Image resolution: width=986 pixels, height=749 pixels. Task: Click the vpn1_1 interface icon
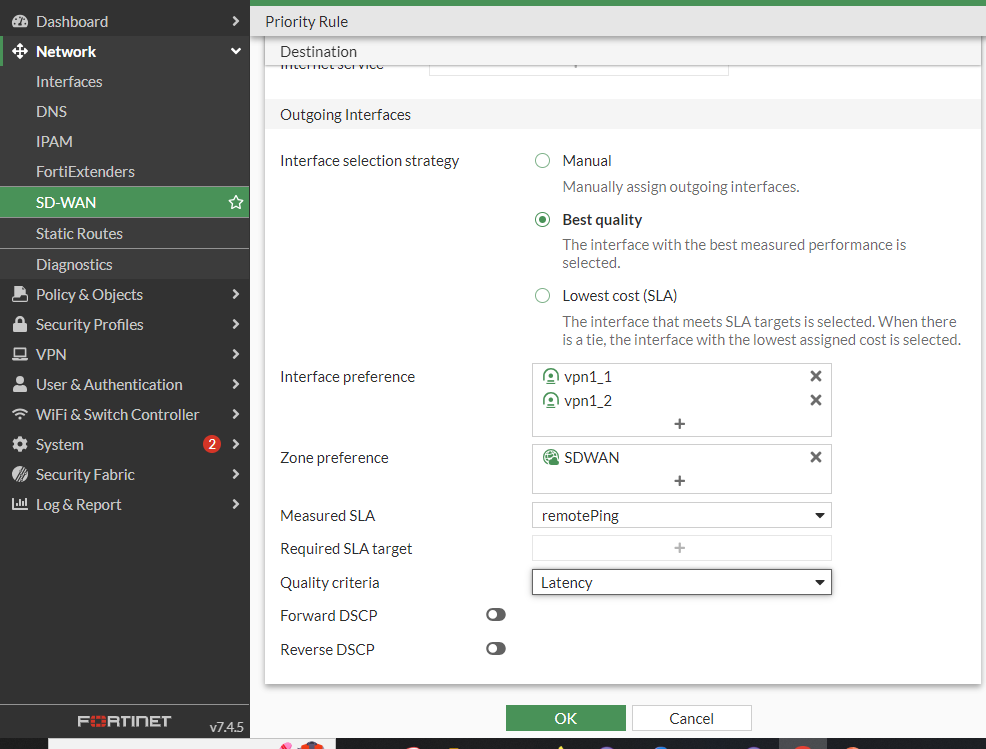(x=550, y=377)
